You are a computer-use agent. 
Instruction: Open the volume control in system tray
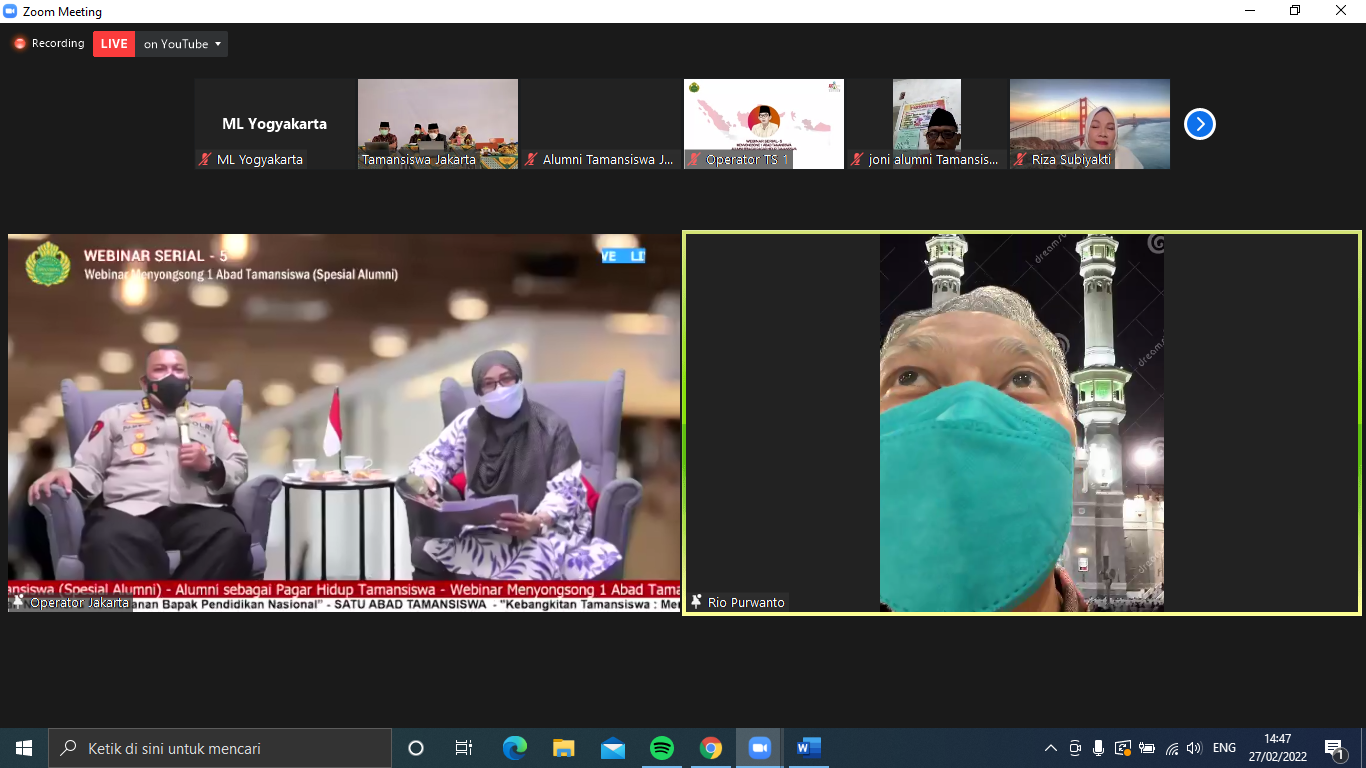pyautogui.click(x=1193, y=748)
